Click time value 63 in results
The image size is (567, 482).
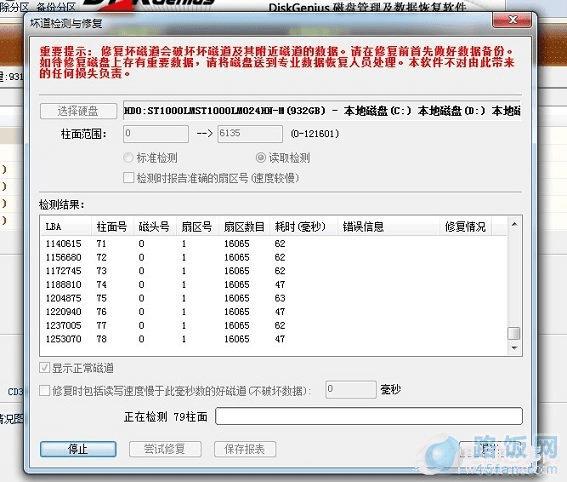coord(280,298)
